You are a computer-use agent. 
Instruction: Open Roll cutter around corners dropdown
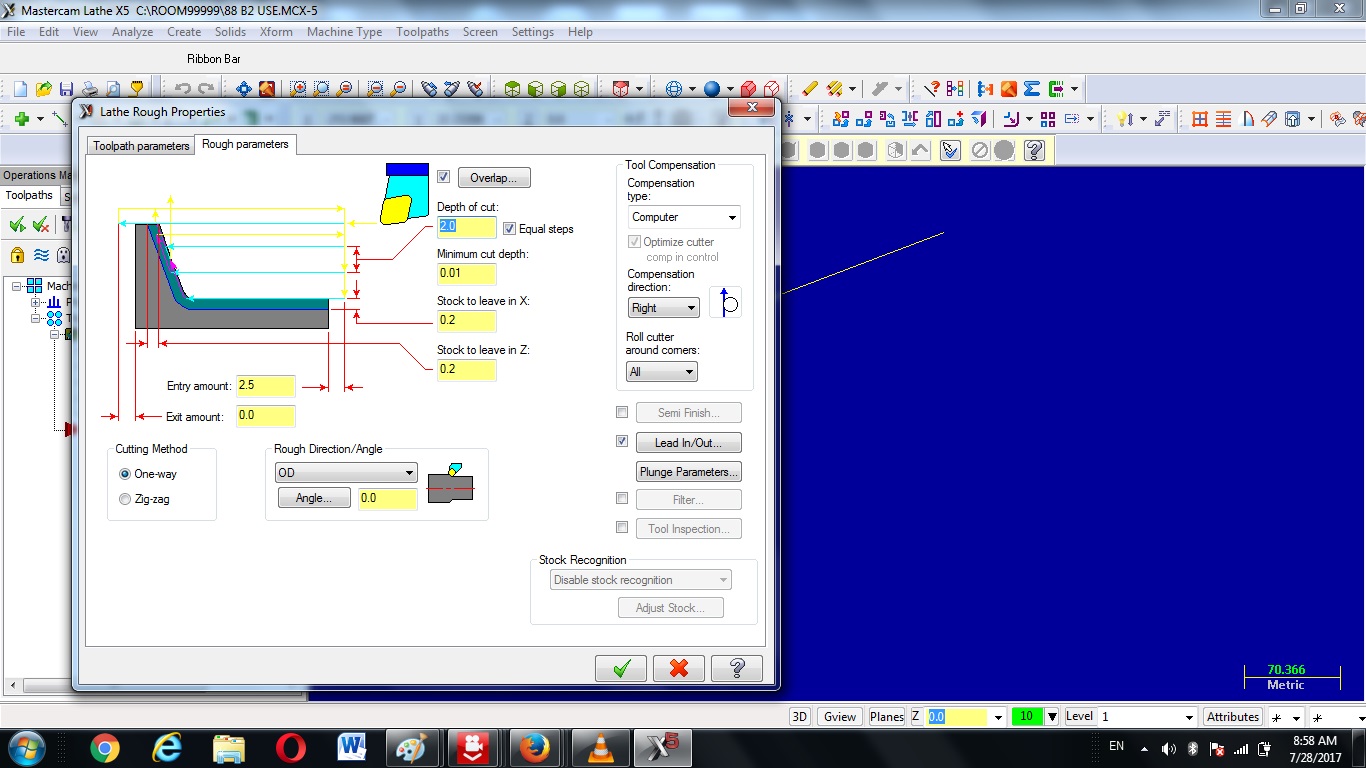[x=662, y=372]
